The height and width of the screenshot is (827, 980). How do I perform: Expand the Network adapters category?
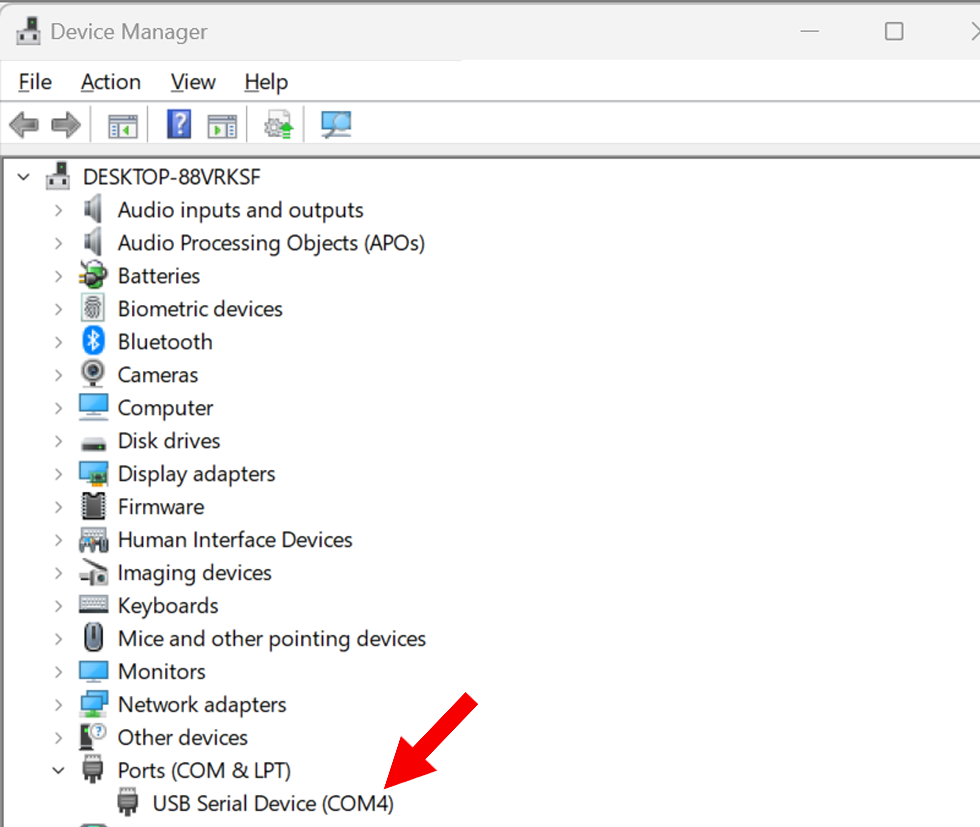pyautogui.click(x=58, y=705)
